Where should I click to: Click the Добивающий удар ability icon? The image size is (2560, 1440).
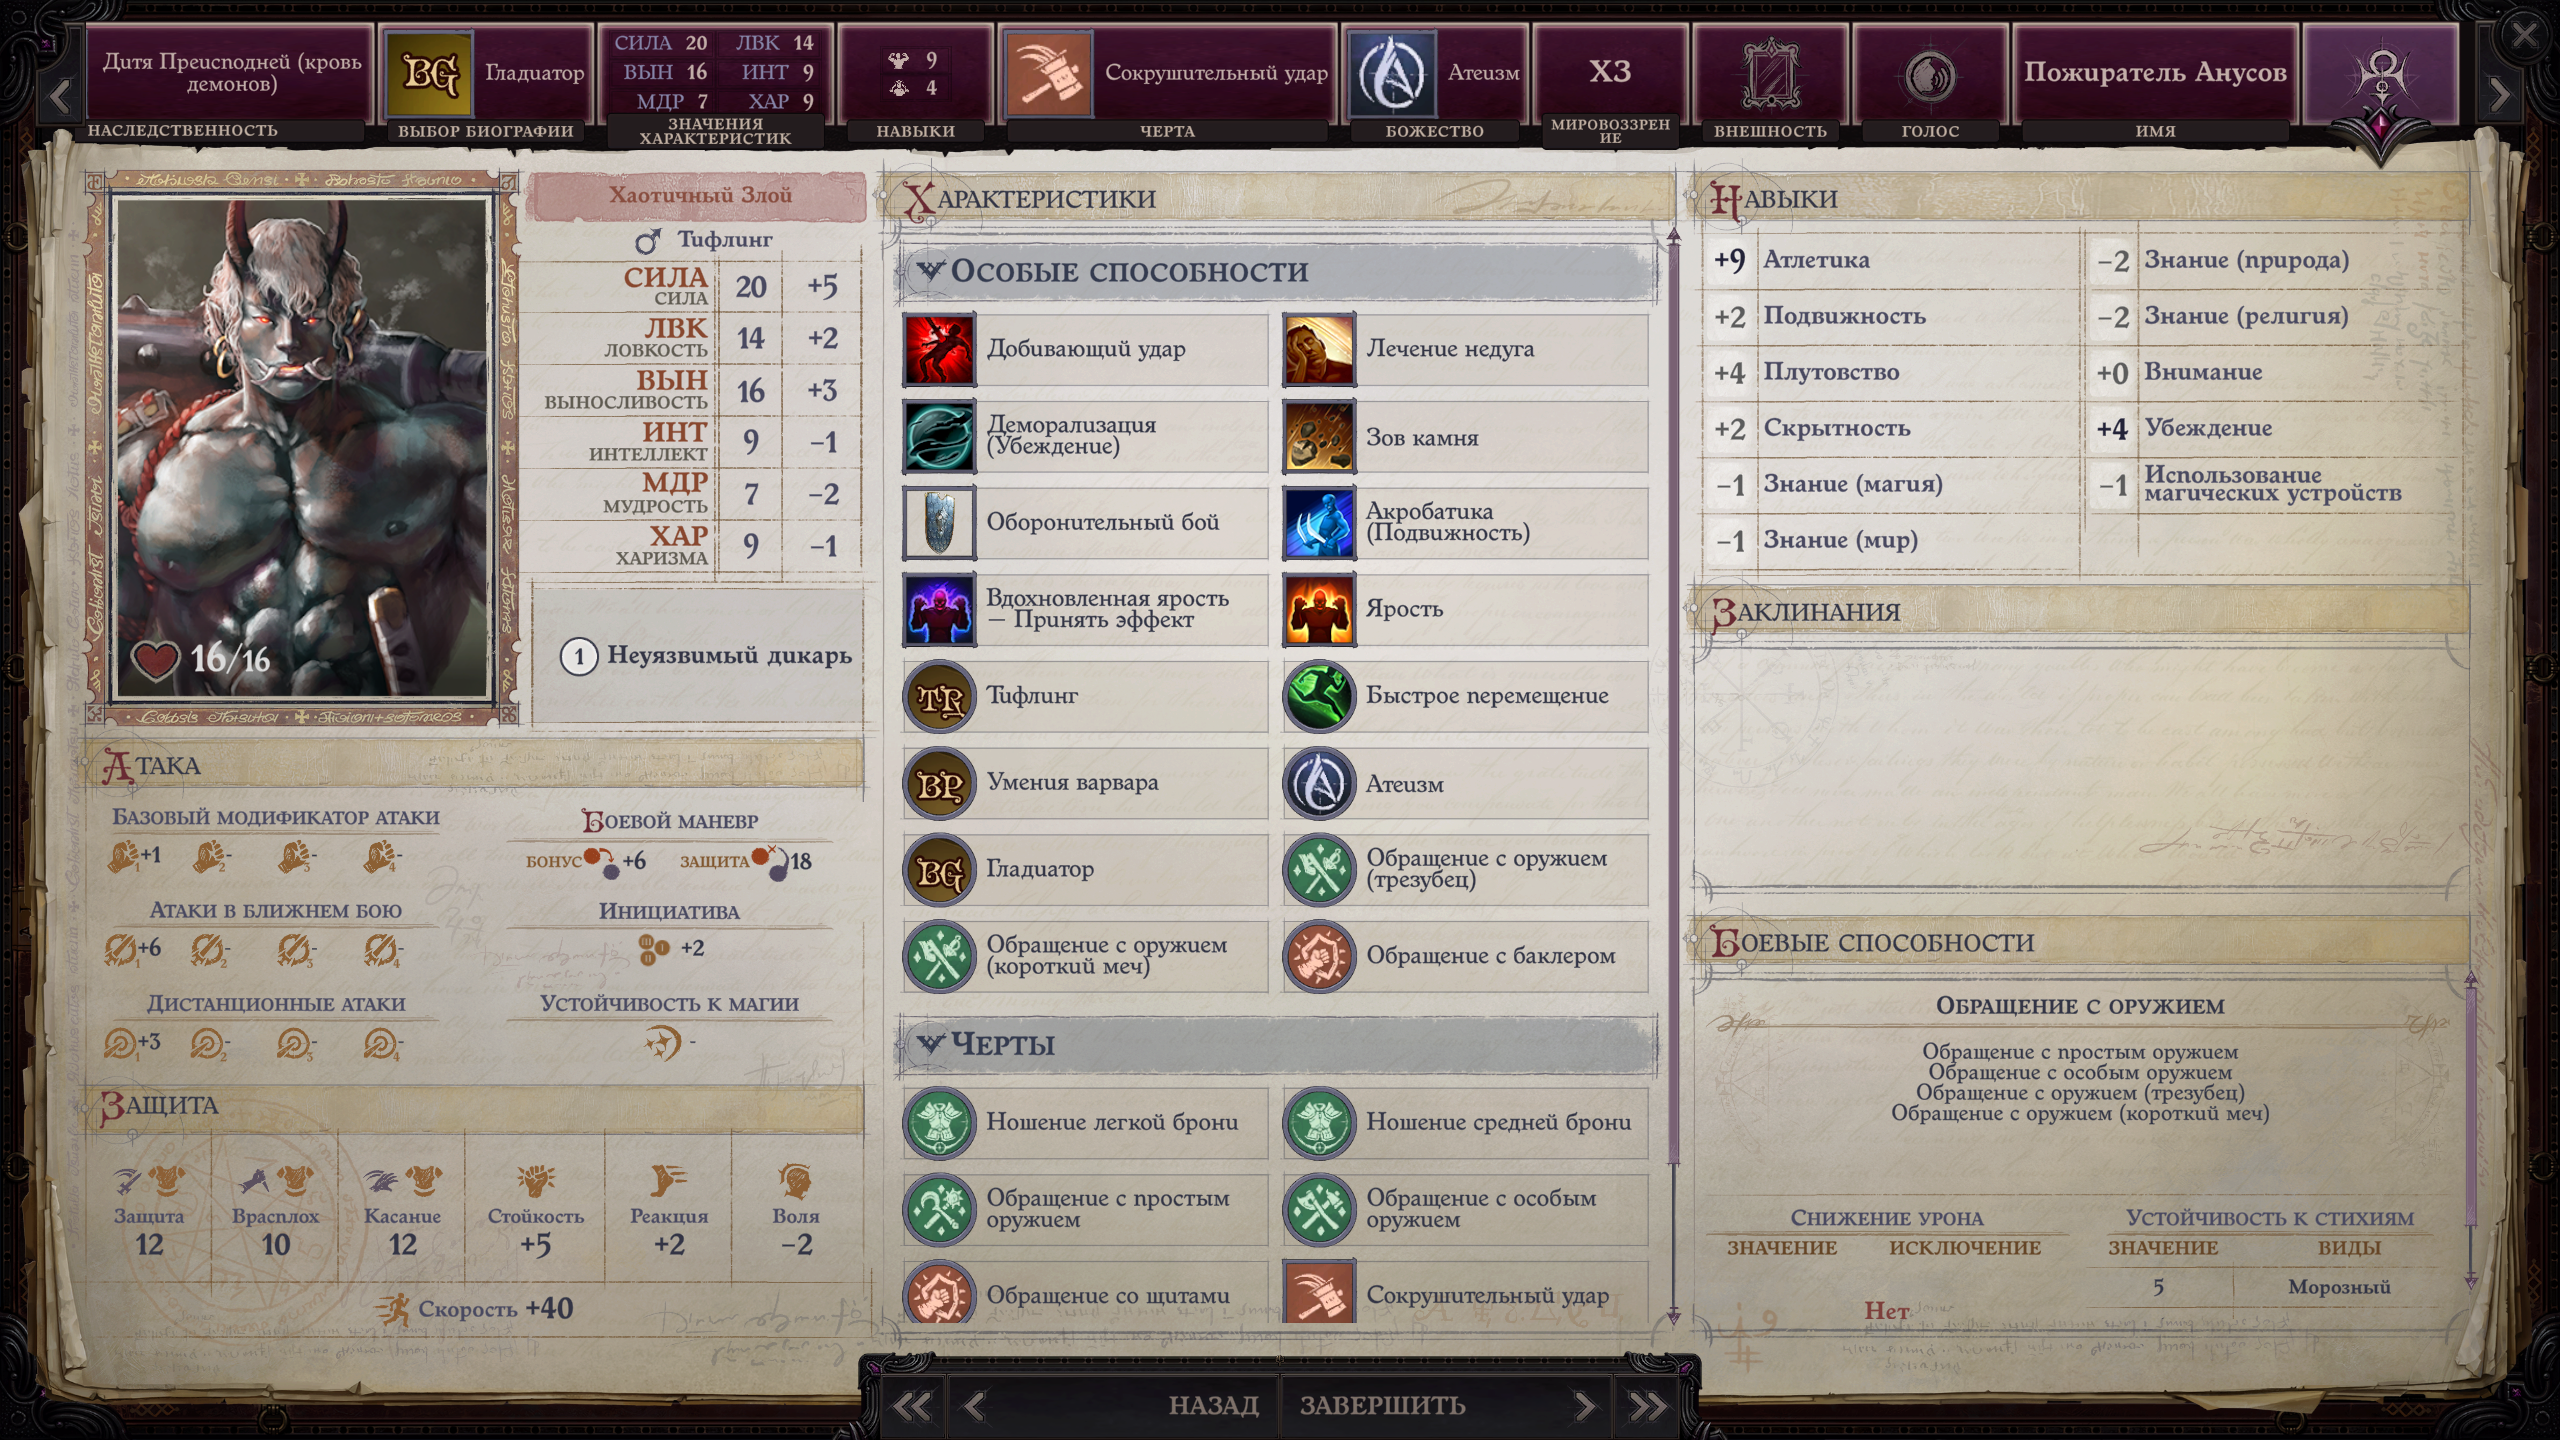click(x=938, y=349)
